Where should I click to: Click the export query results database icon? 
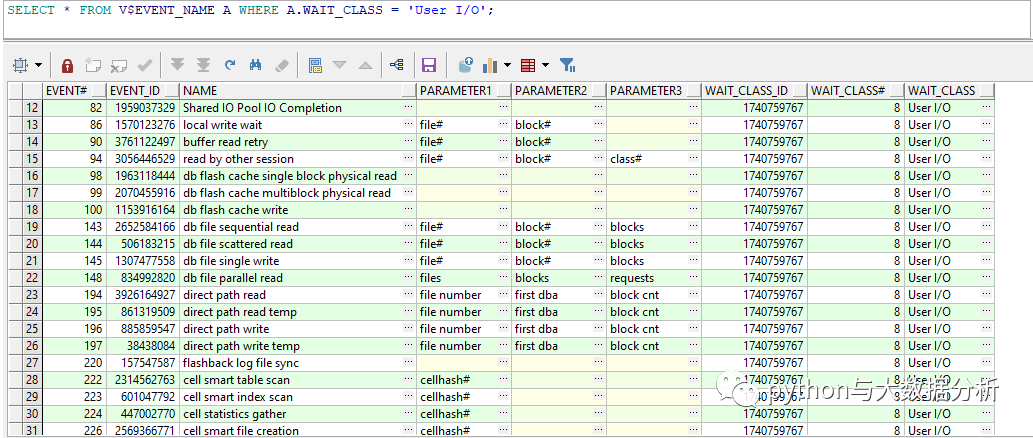(x=466, y=65)
